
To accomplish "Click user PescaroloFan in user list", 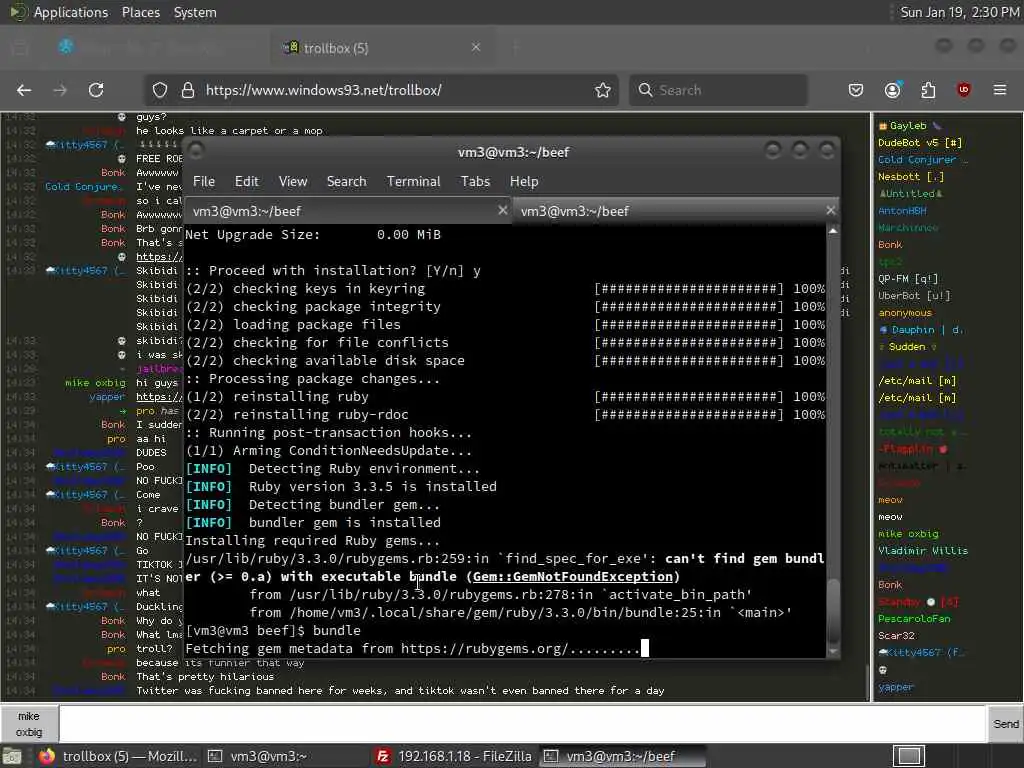I will (914, 618).
